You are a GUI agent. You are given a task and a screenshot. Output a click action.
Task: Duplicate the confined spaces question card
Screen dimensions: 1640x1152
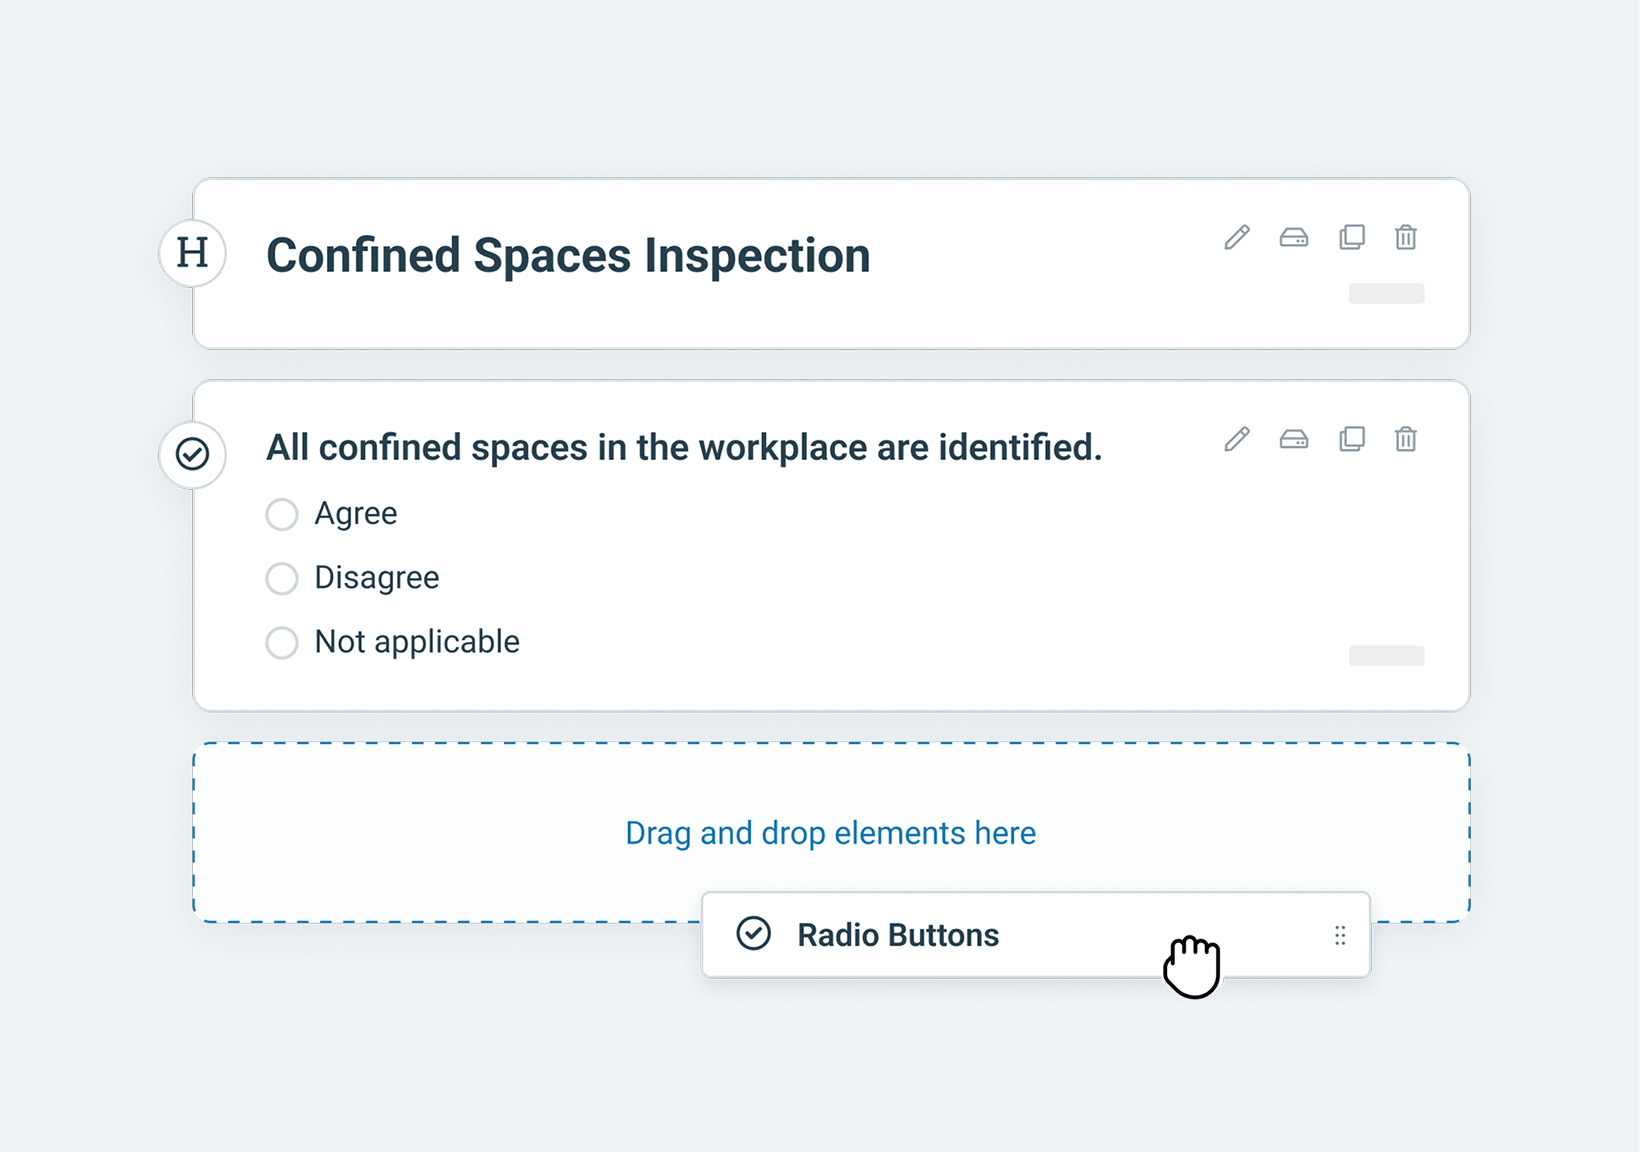1352,439
